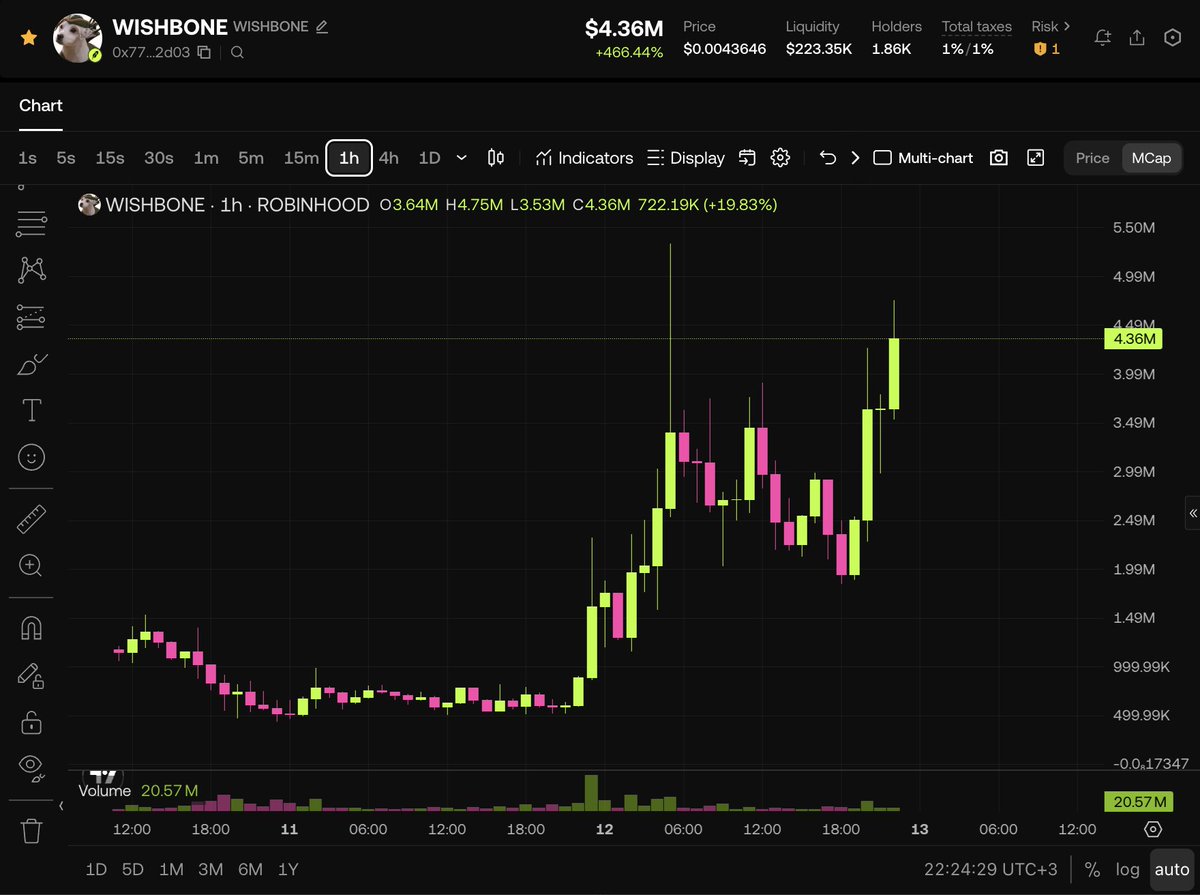
Task: Select the 5m timeframe
Action: [251, 158]
